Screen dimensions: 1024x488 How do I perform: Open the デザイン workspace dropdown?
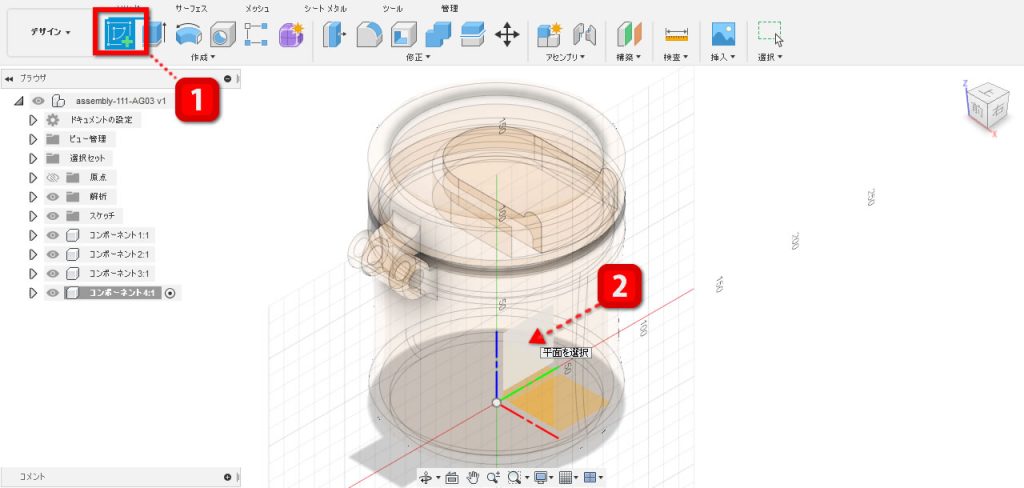(50, 32)
